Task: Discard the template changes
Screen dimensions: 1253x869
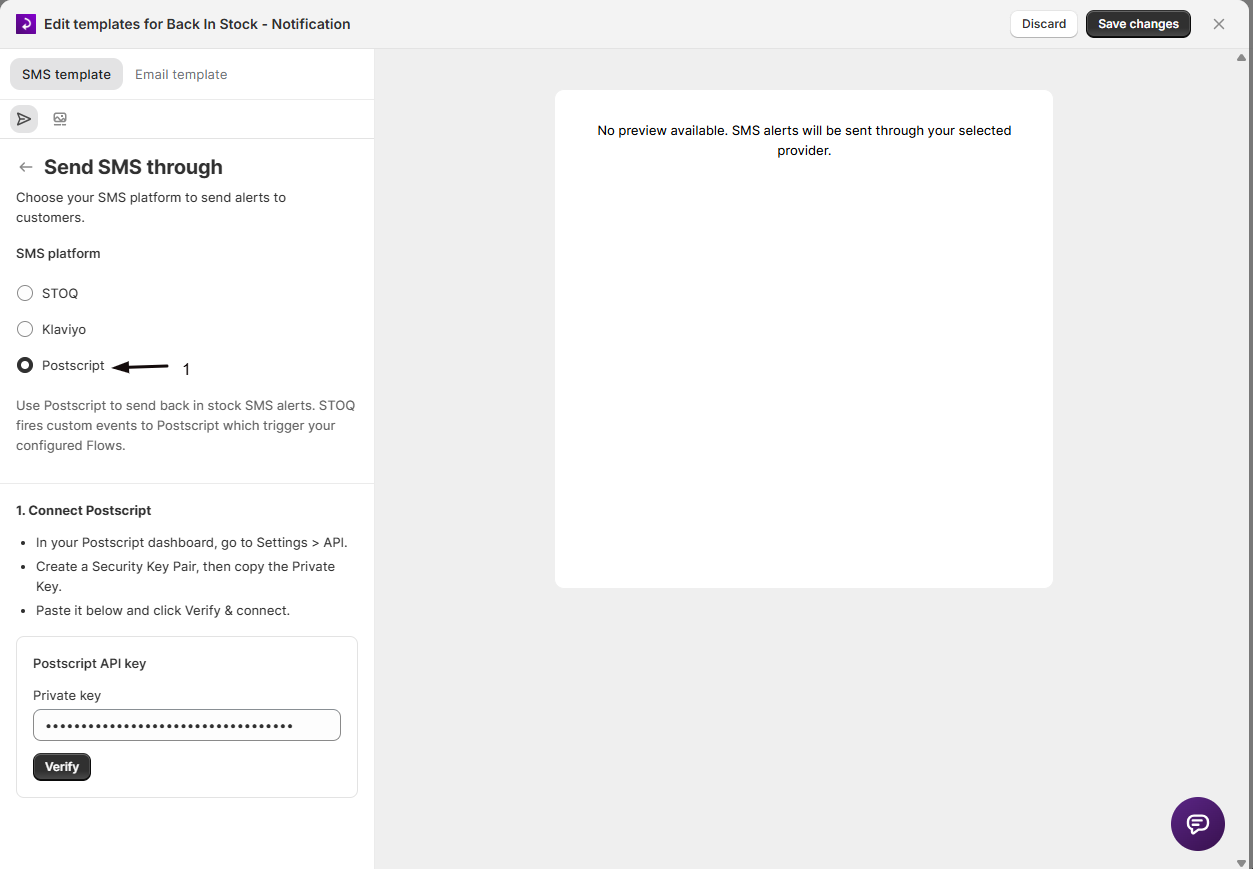Action: pyautogui.click(x=1044, y=24)
